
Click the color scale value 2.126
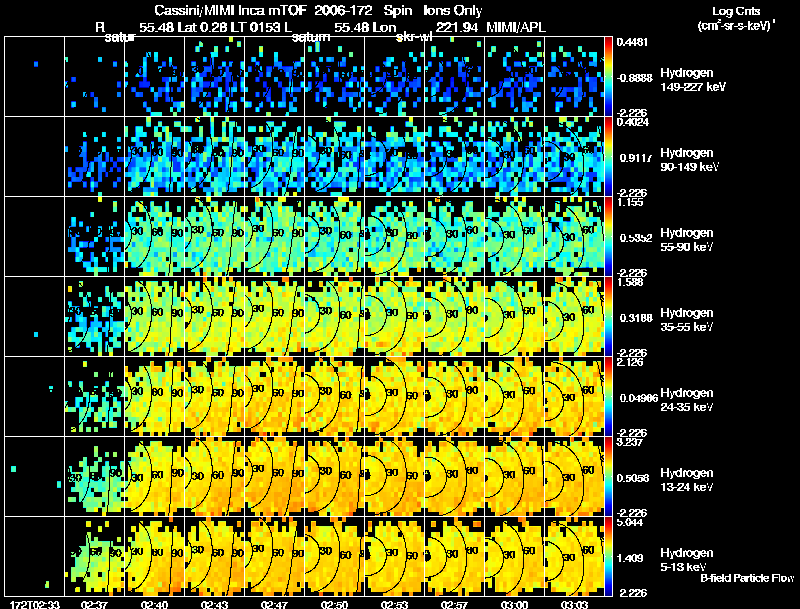(630, 362)
